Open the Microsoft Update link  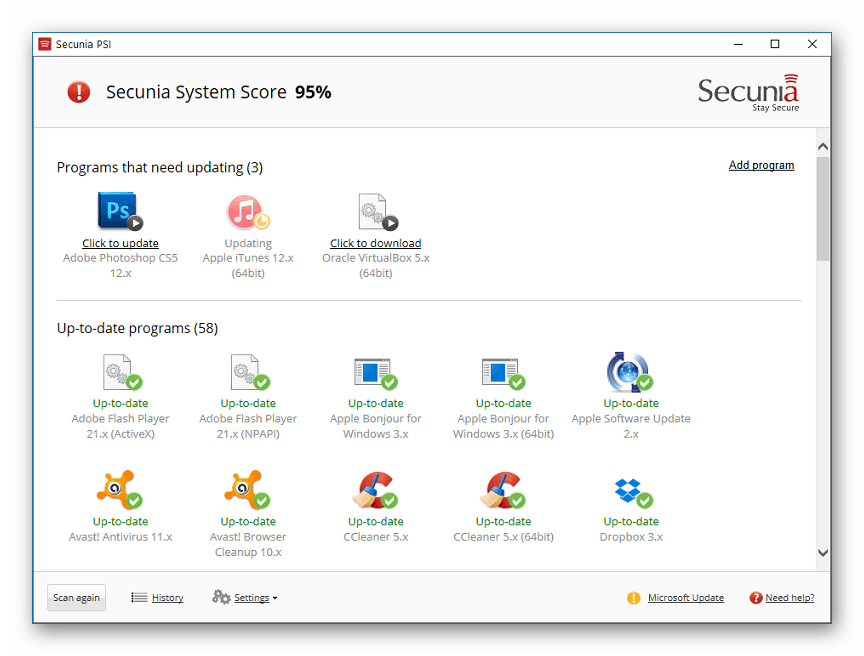click(685, 598)
